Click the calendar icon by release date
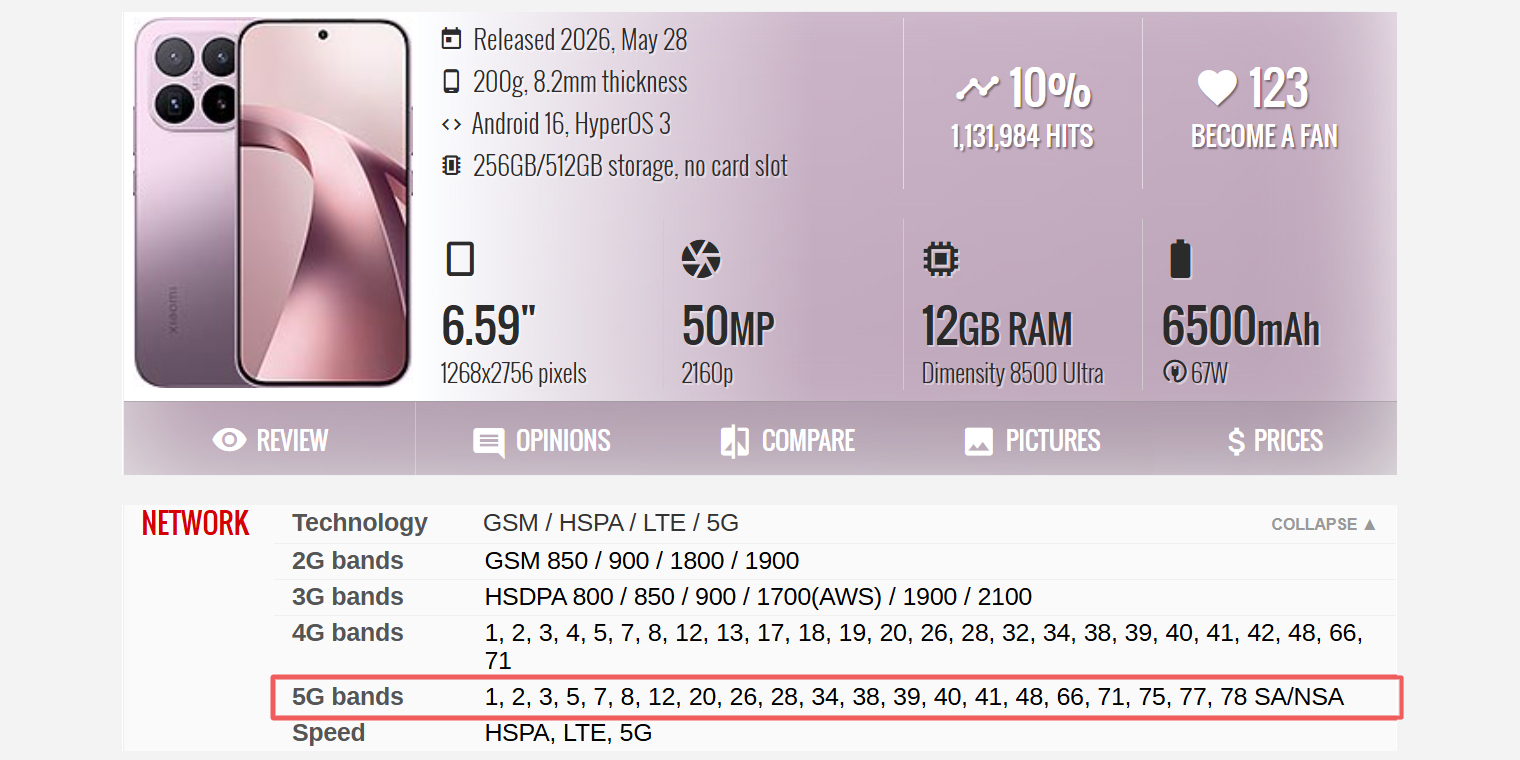 pos(452,39)
